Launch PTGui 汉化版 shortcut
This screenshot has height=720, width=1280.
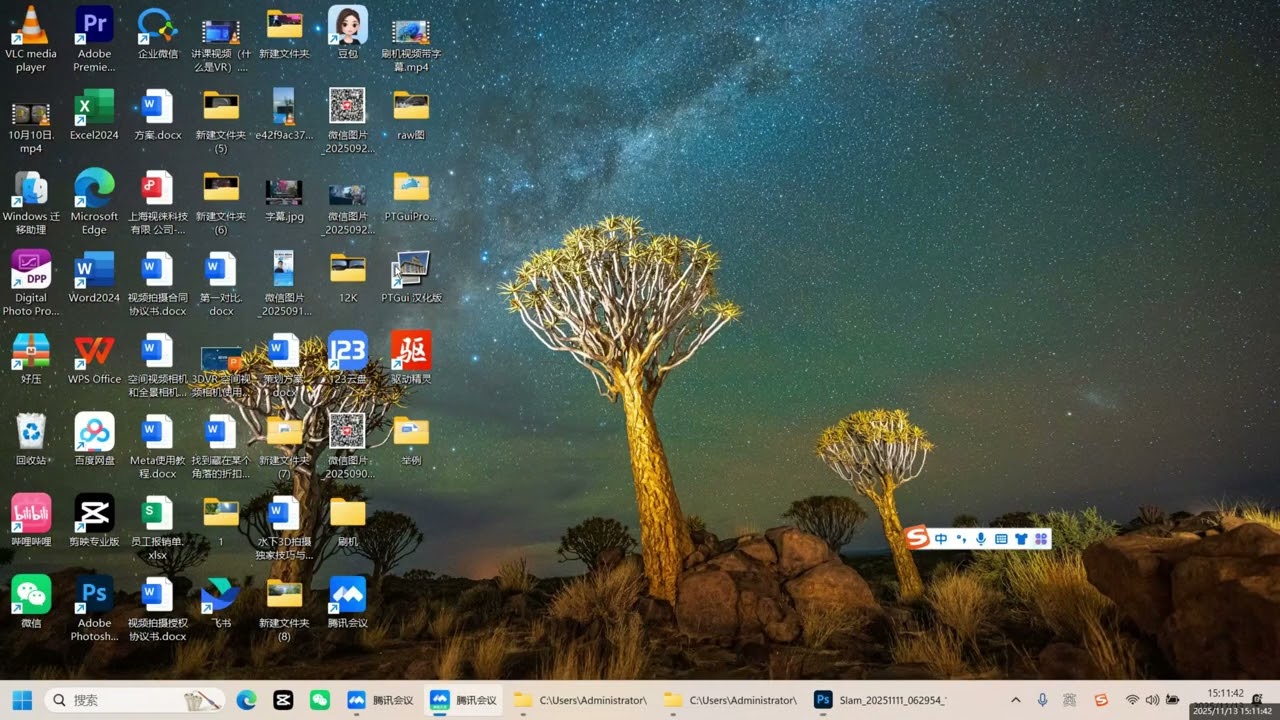pyautogui.click(x=411, y=277)
